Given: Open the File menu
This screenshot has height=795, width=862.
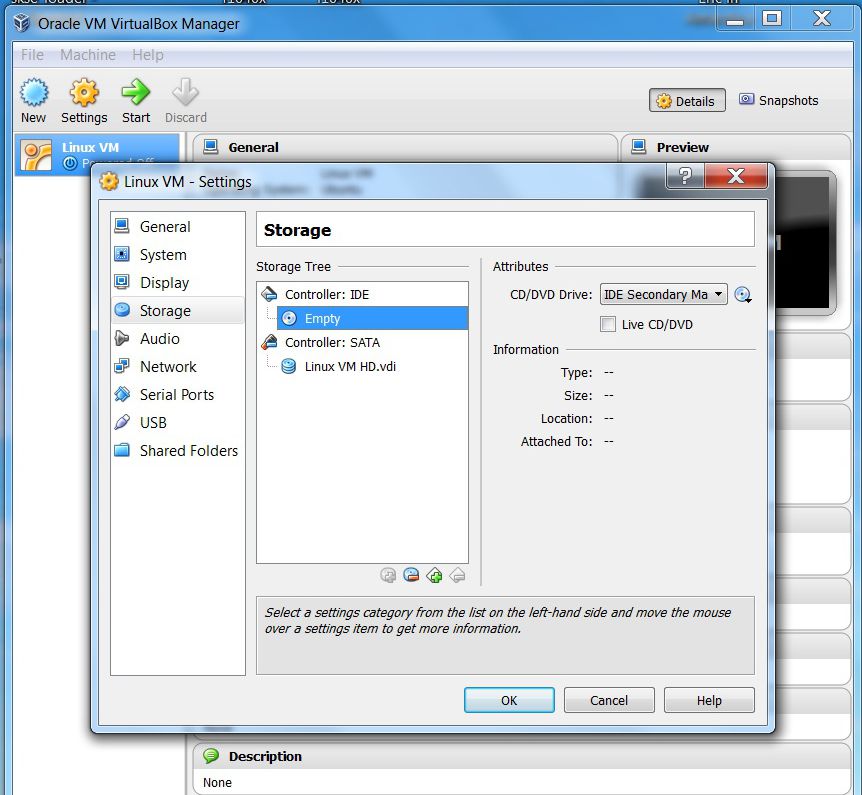Looking at the screenshot, I should pyautogui.click(x=32, y=55).
